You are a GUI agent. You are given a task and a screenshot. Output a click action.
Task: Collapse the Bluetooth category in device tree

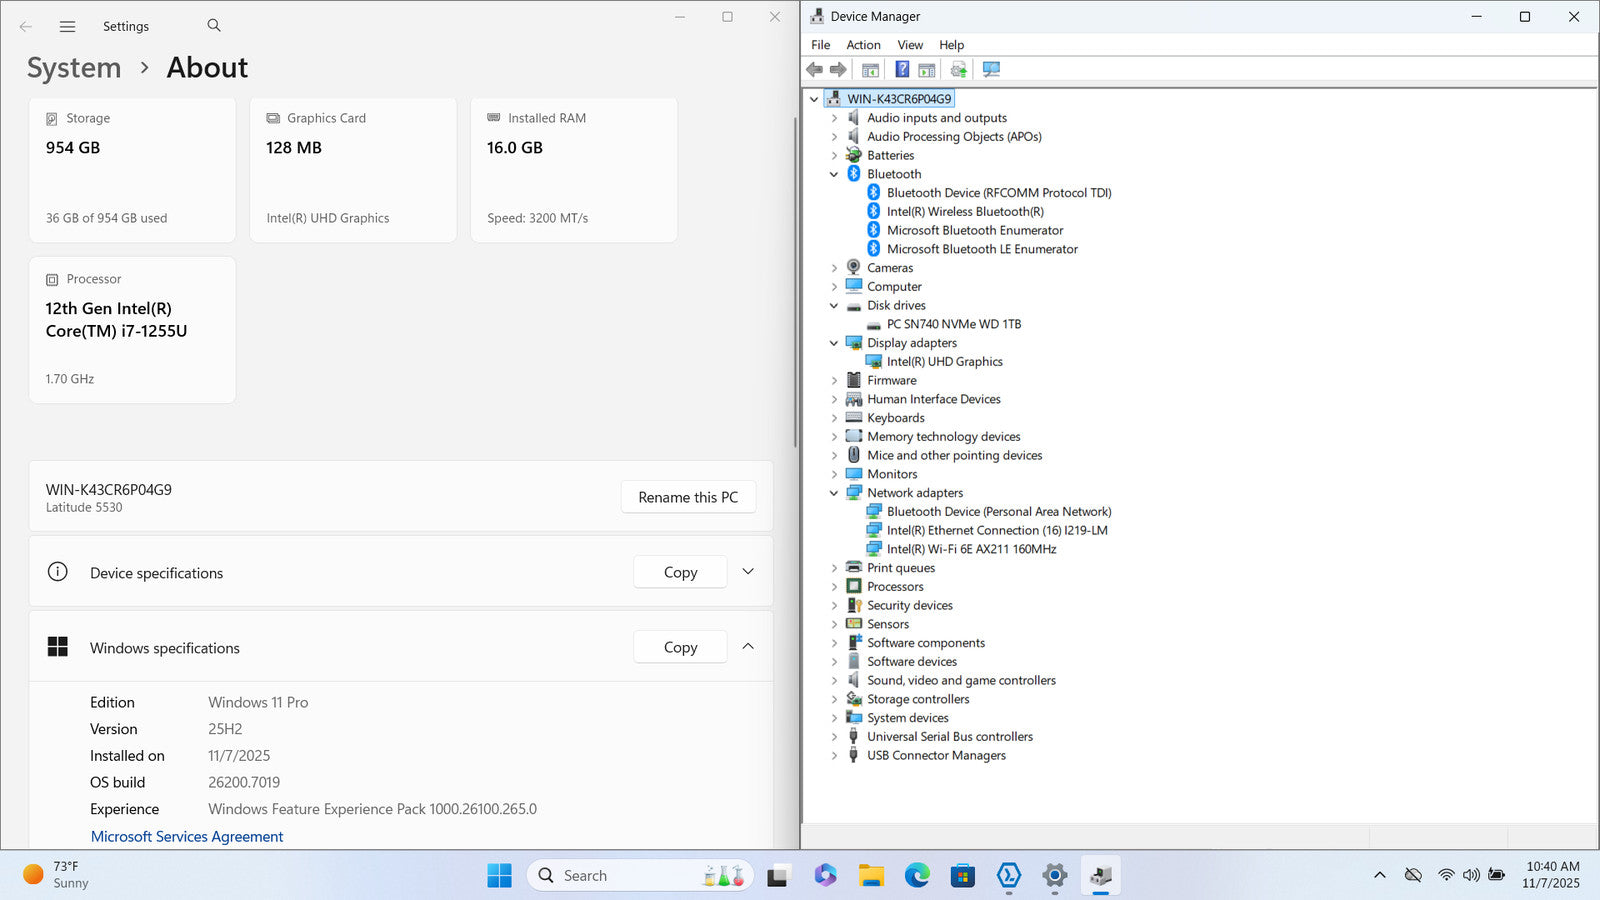pyautogui.click(x=834, y=174)
